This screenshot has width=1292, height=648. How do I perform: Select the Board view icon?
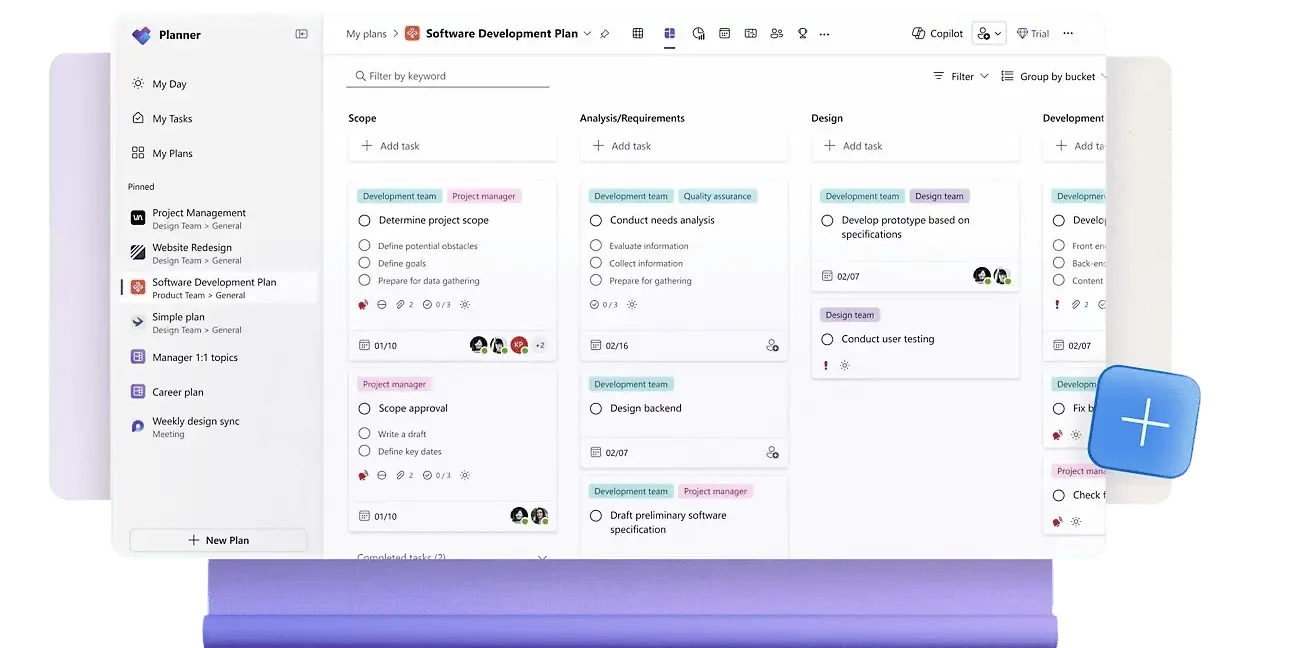pyautogui.click(x=669, y=33)
